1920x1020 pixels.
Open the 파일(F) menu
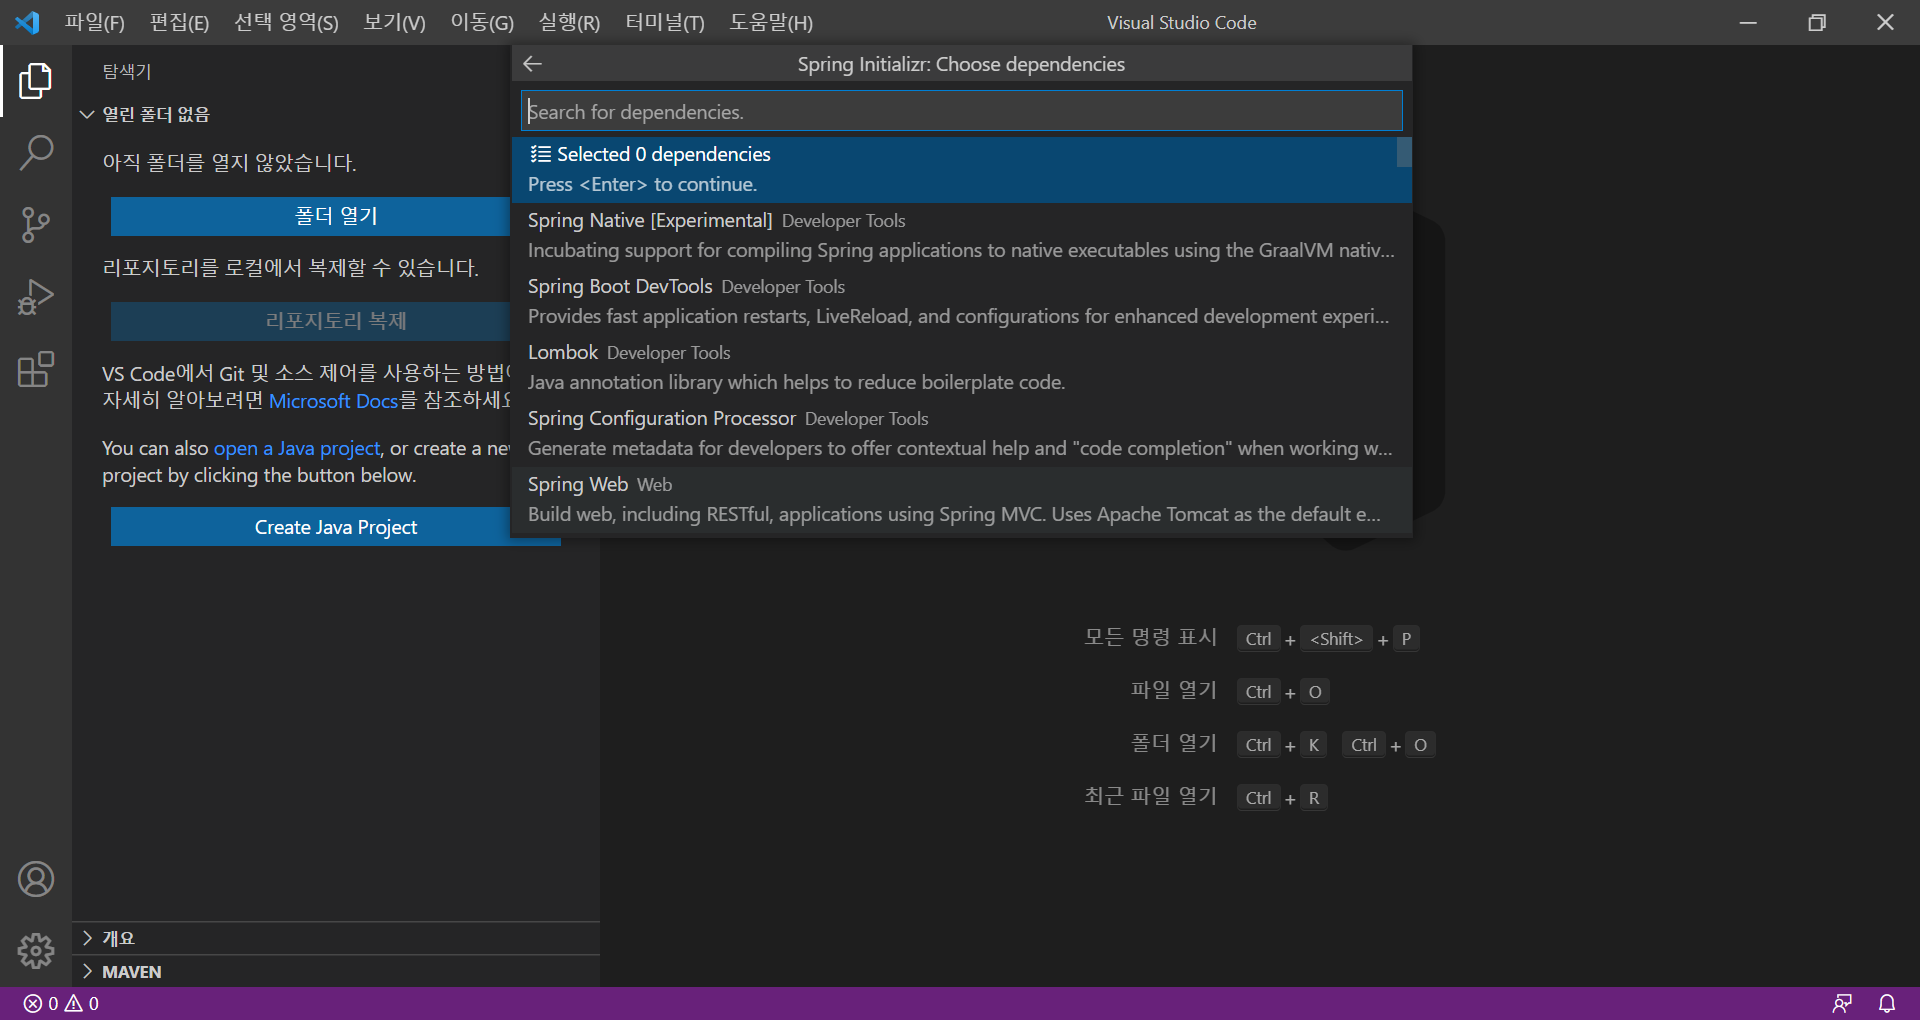point(95,22)
